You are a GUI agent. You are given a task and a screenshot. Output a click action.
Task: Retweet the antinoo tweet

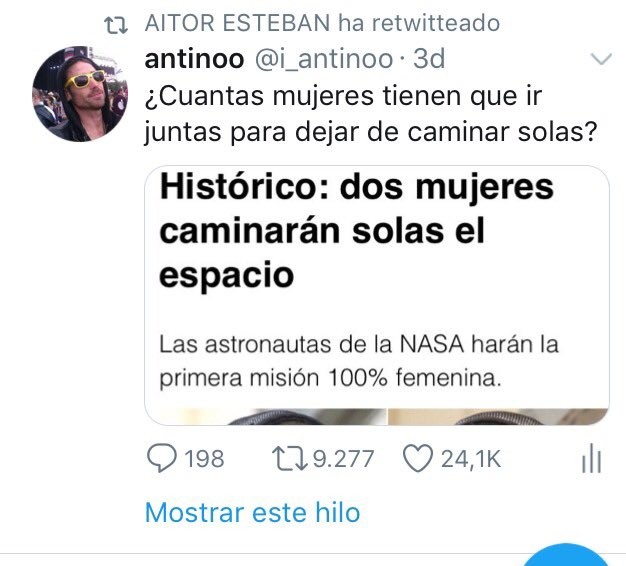(289, 458)
